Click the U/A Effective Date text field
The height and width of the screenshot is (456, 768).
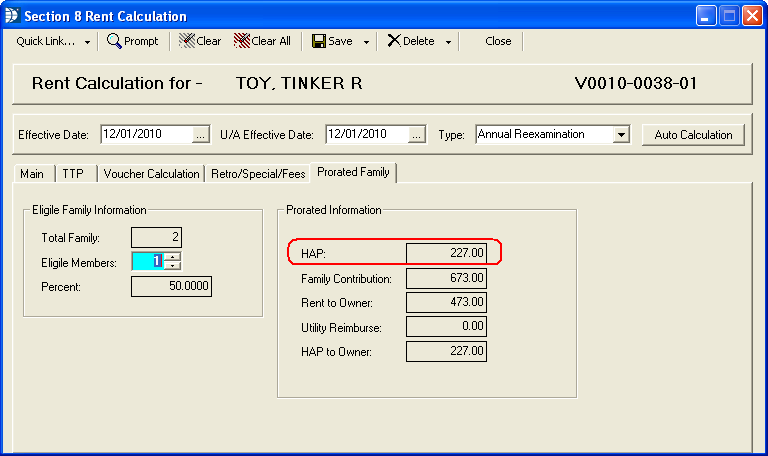click(367, 134)
